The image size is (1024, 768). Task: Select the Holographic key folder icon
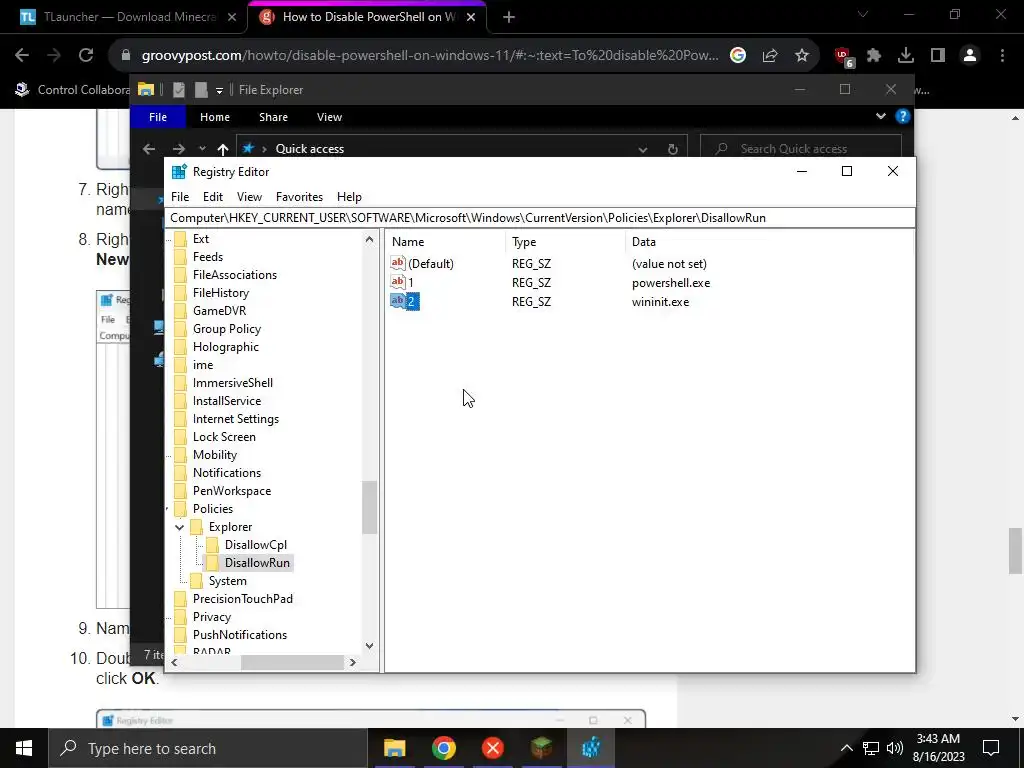tap(180, 347)
